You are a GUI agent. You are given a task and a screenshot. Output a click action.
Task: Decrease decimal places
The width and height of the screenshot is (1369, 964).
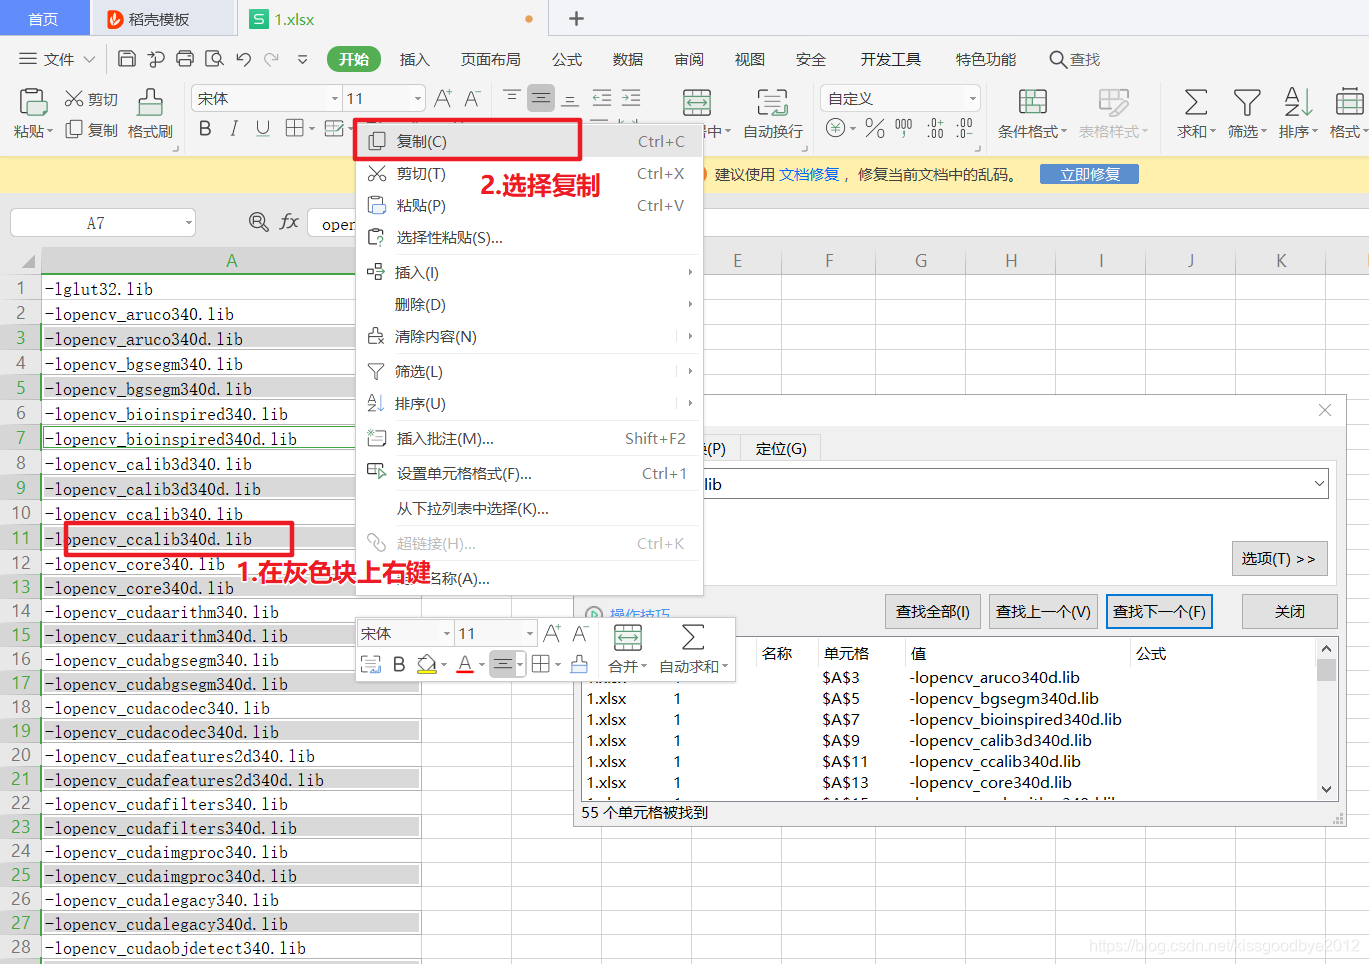click(x=964, y=128)
